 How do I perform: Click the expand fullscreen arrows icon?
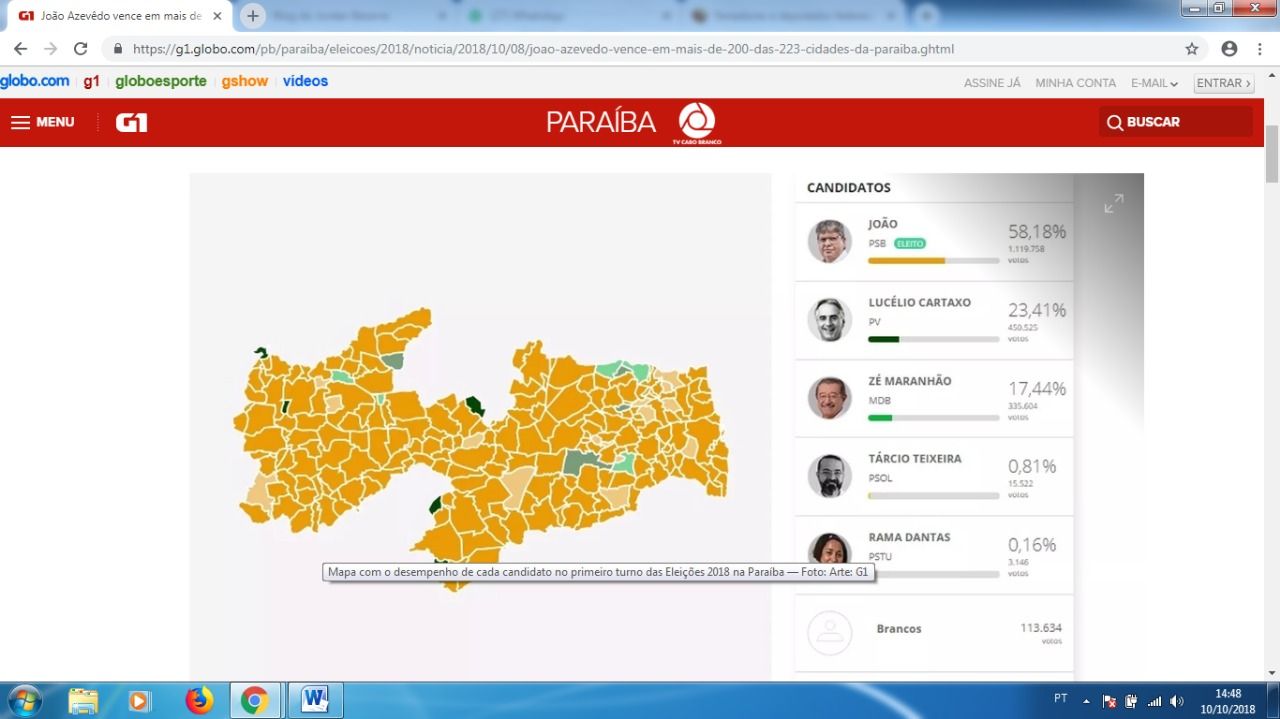1113,203
